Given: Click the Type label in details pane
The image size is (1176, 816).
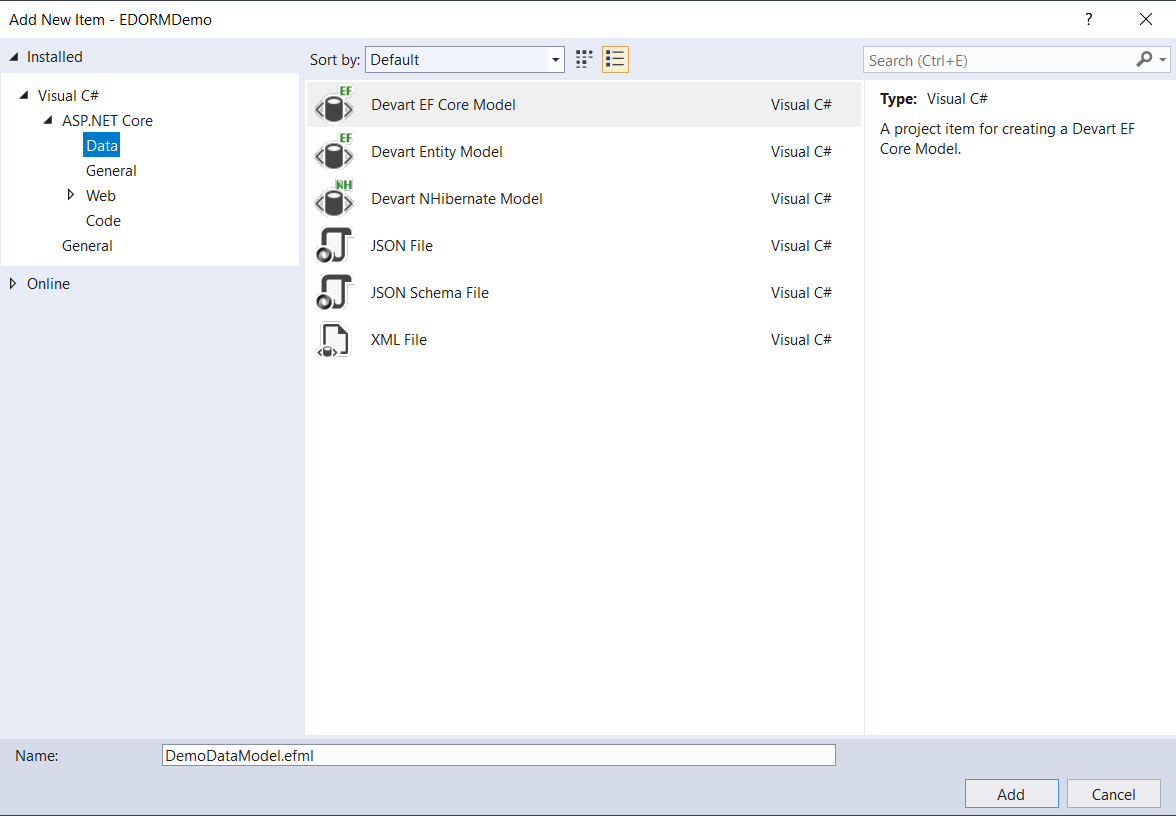Looking at the screenshot, I should 898,99.
